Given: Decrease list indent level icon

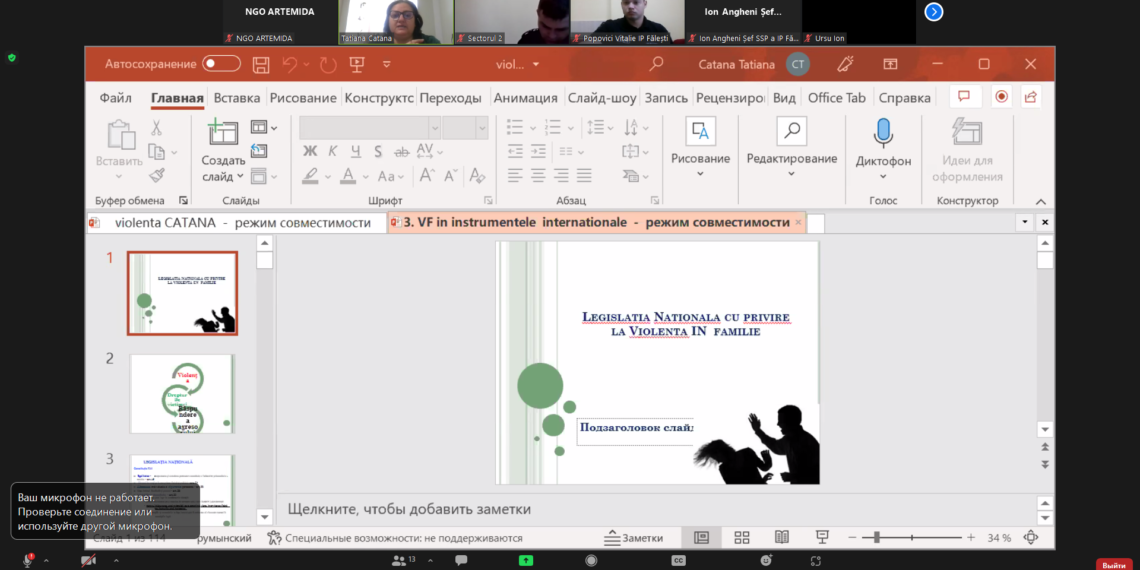Looking at the screenshot, I should tap(515, 151).
